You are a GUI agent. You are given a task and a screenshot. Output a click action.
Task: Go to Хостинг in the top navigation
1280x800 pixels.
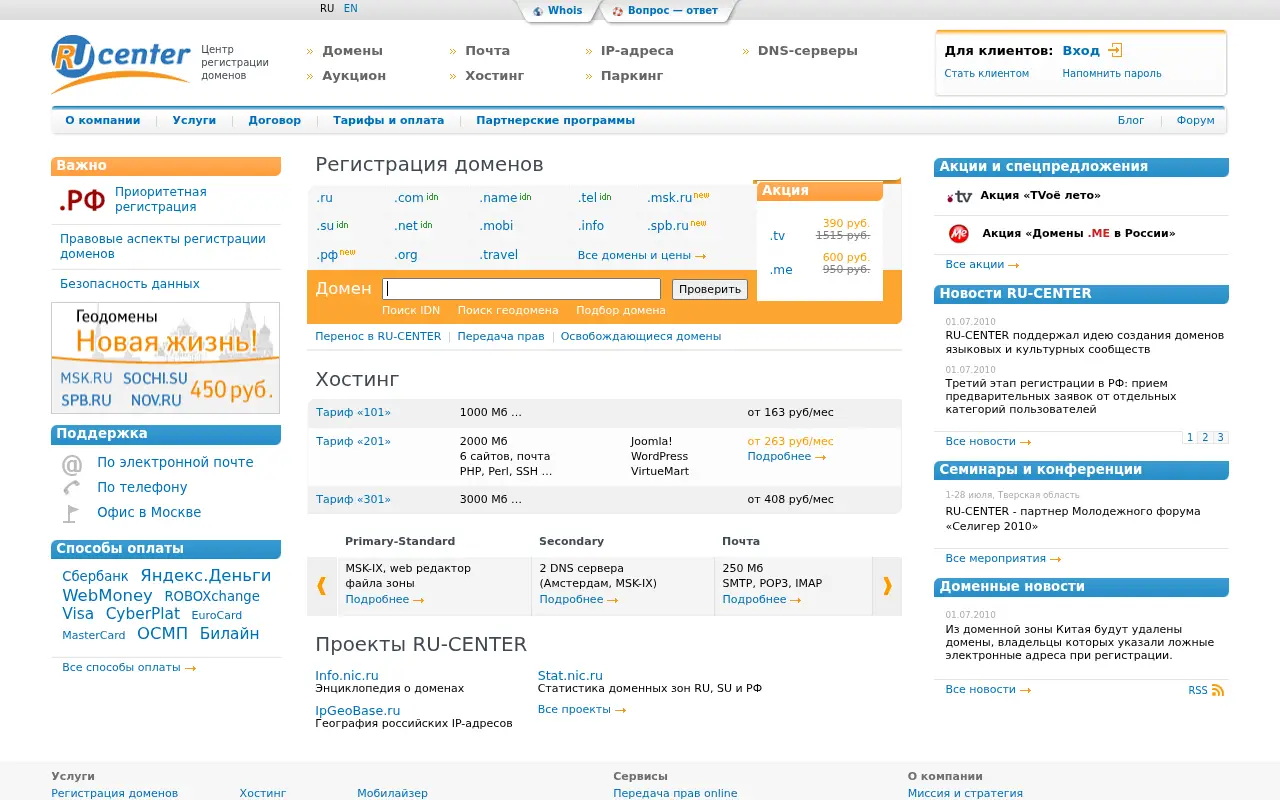[494, 76]
